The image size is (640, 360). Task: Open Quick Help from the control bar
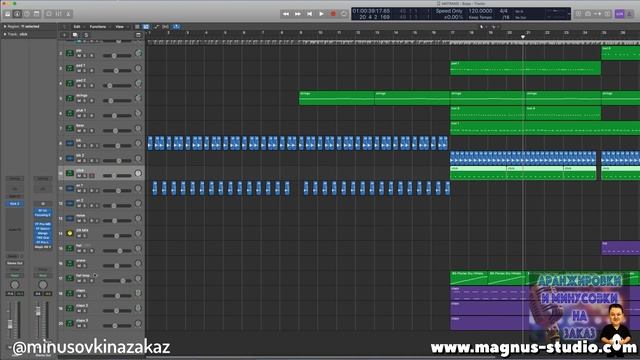(x=27, y=14)
